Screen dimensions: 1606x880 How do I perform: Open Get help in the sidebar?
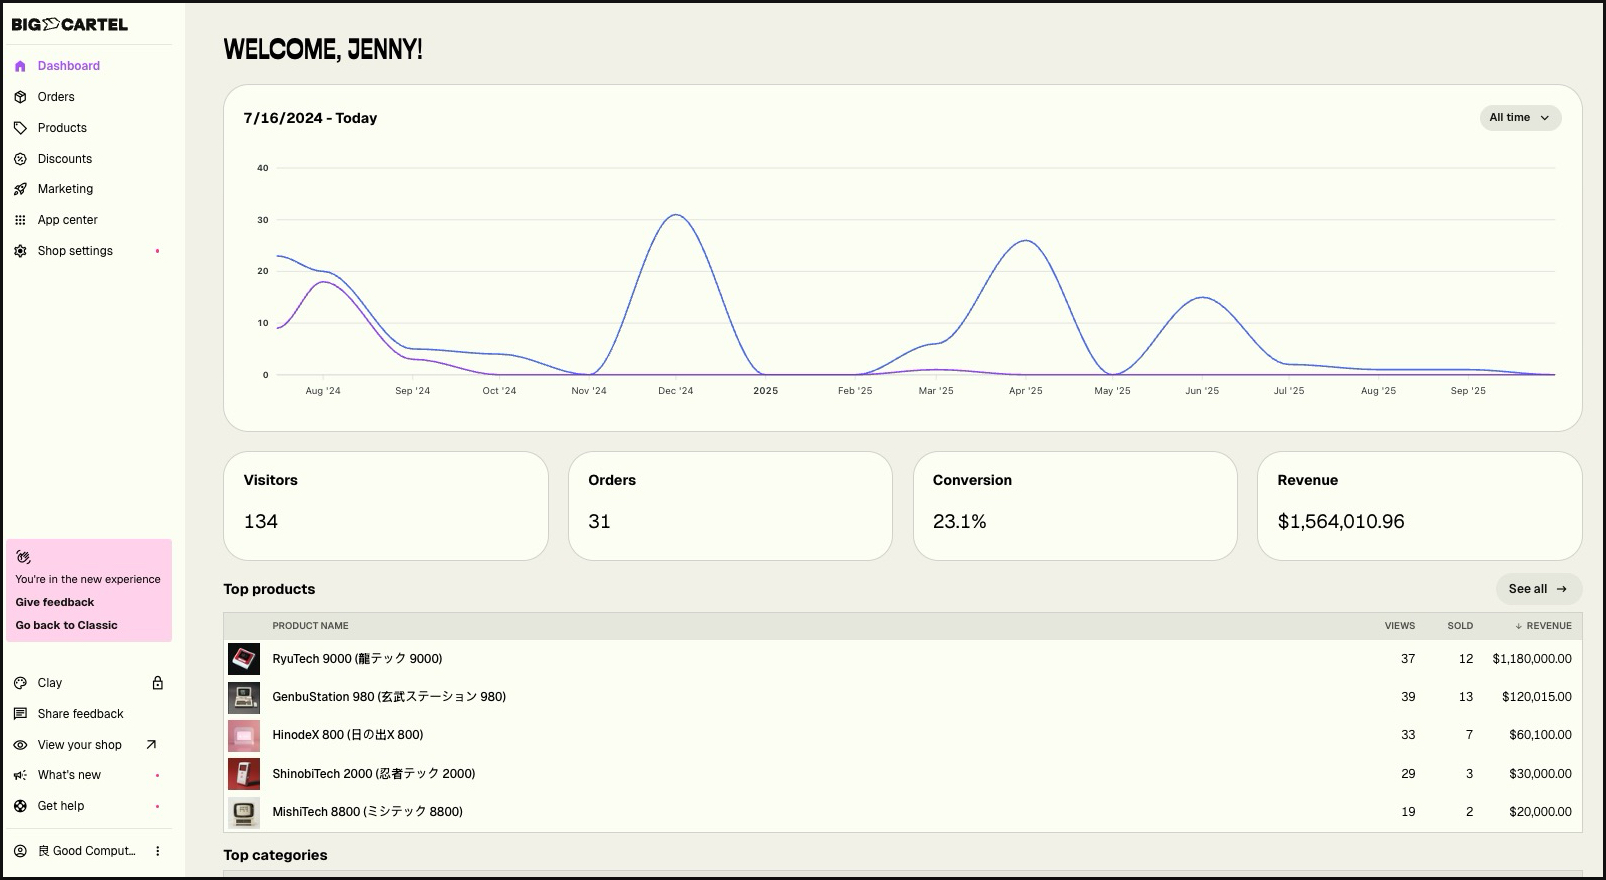61,806
